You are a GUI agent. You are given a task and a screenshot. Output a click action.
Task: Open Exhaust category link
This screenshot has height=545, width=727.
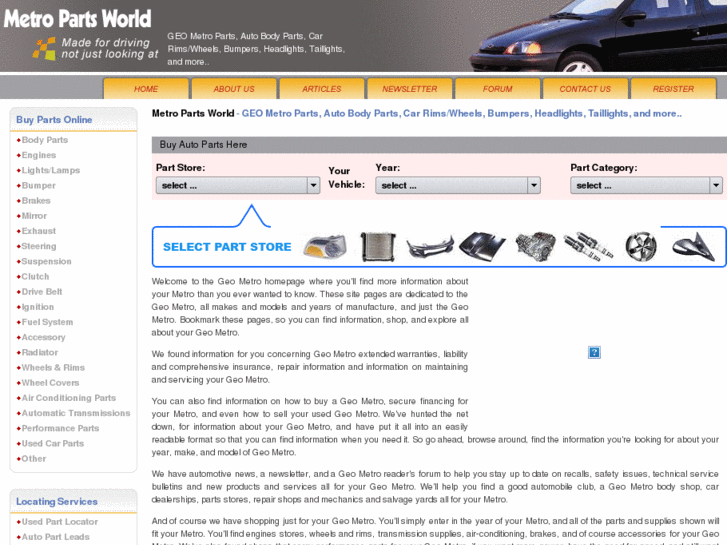pyautogui.click(x=39, y=231)
